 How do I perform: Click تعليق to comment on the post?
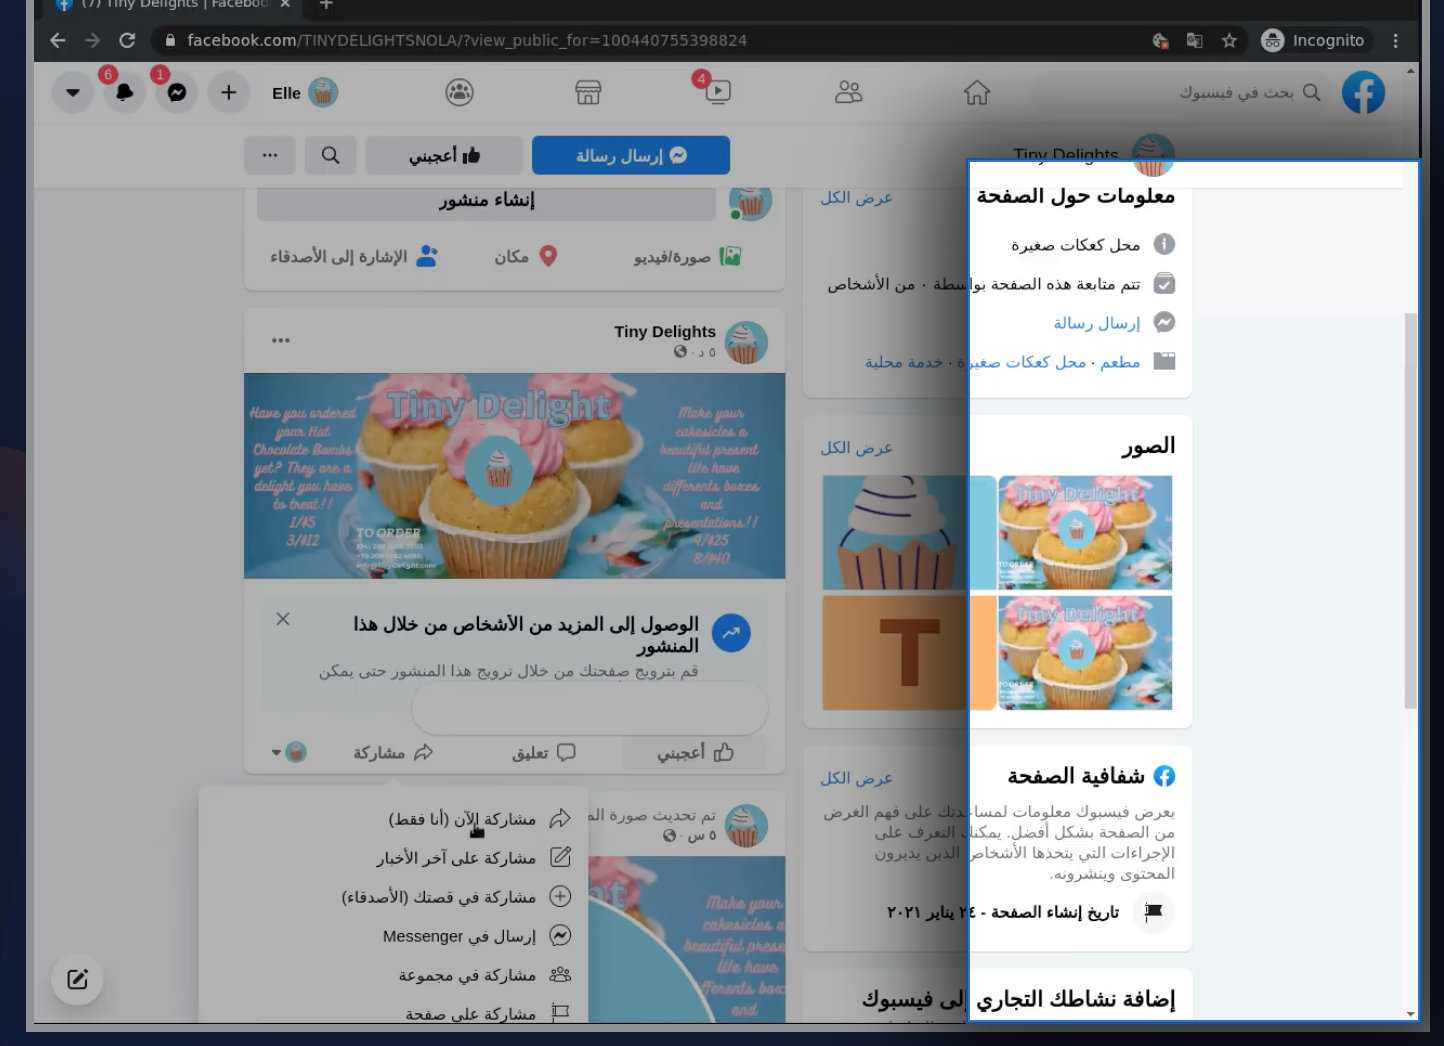click(544, 752)
